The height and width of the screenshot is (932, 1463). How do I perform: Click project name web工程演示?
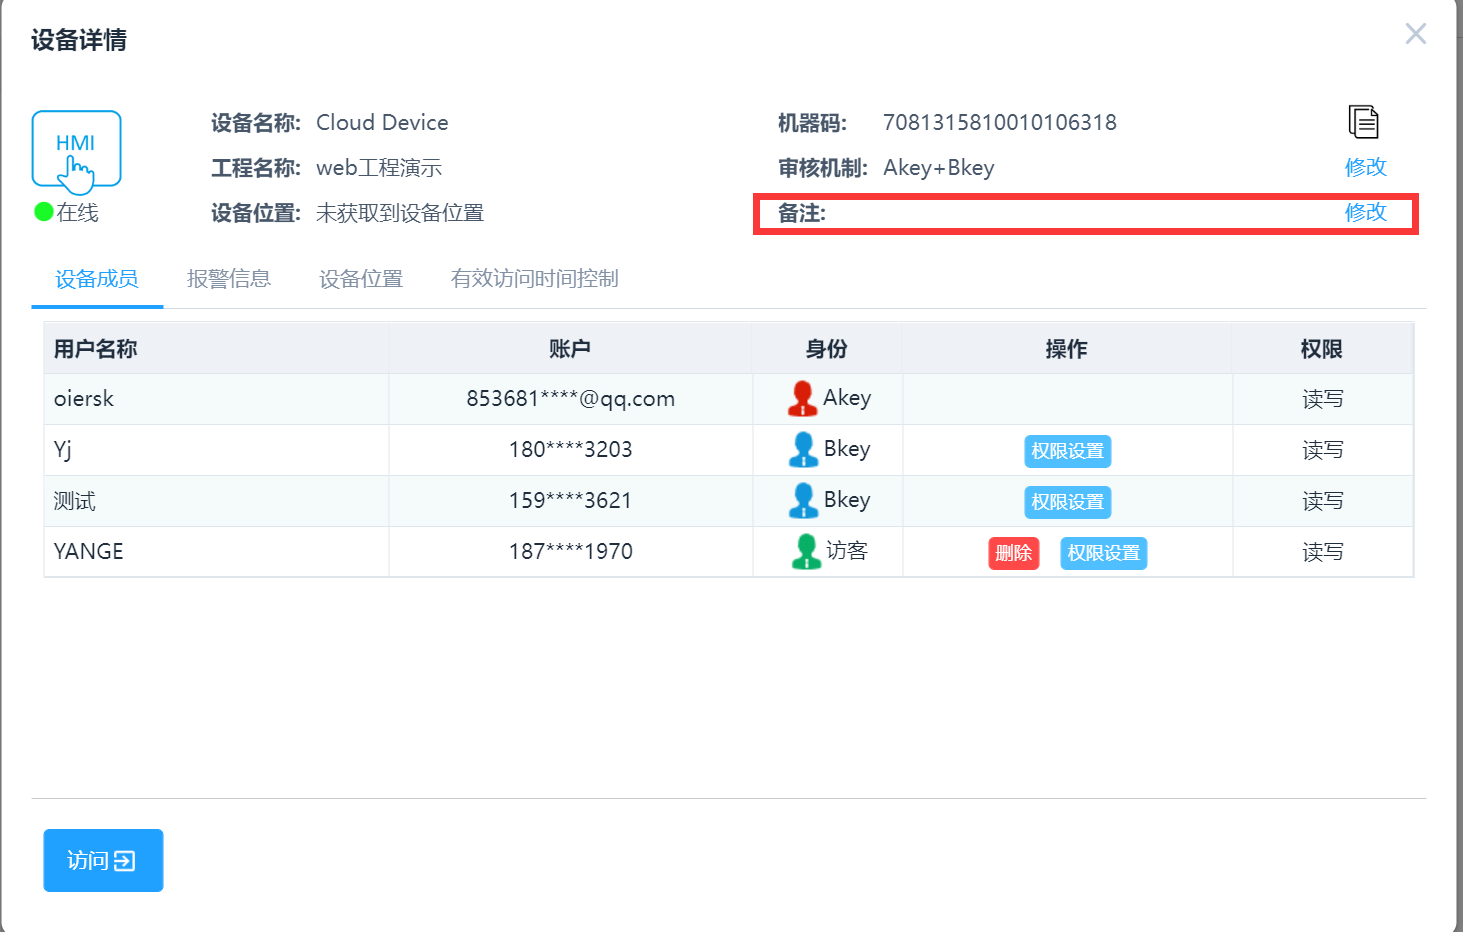[x=379, y=168]
